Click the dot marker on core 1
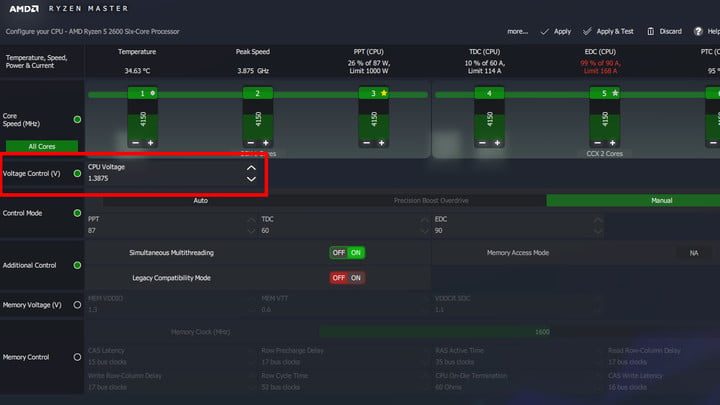 coord(152,93)
